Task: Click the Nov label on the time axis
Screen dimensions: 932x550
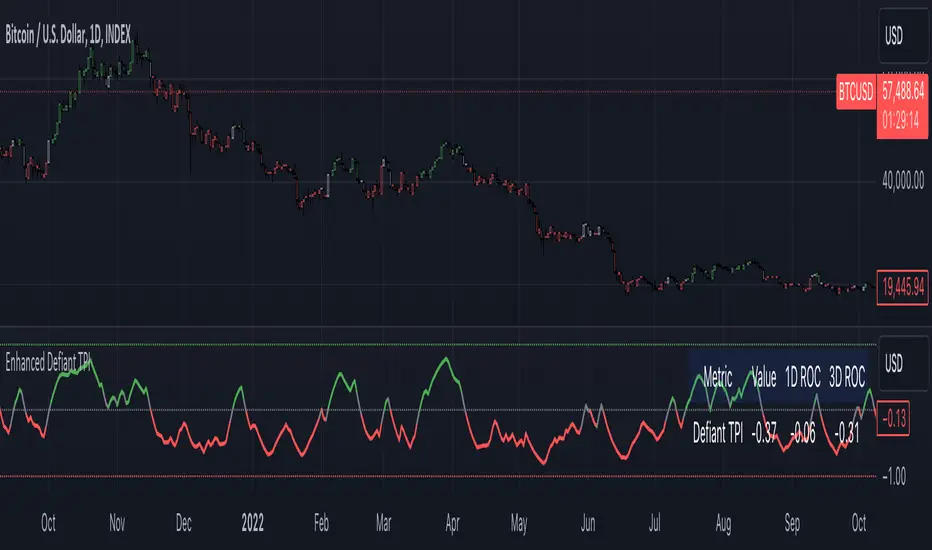Action: pyautogui.click(x=117, y=521)
